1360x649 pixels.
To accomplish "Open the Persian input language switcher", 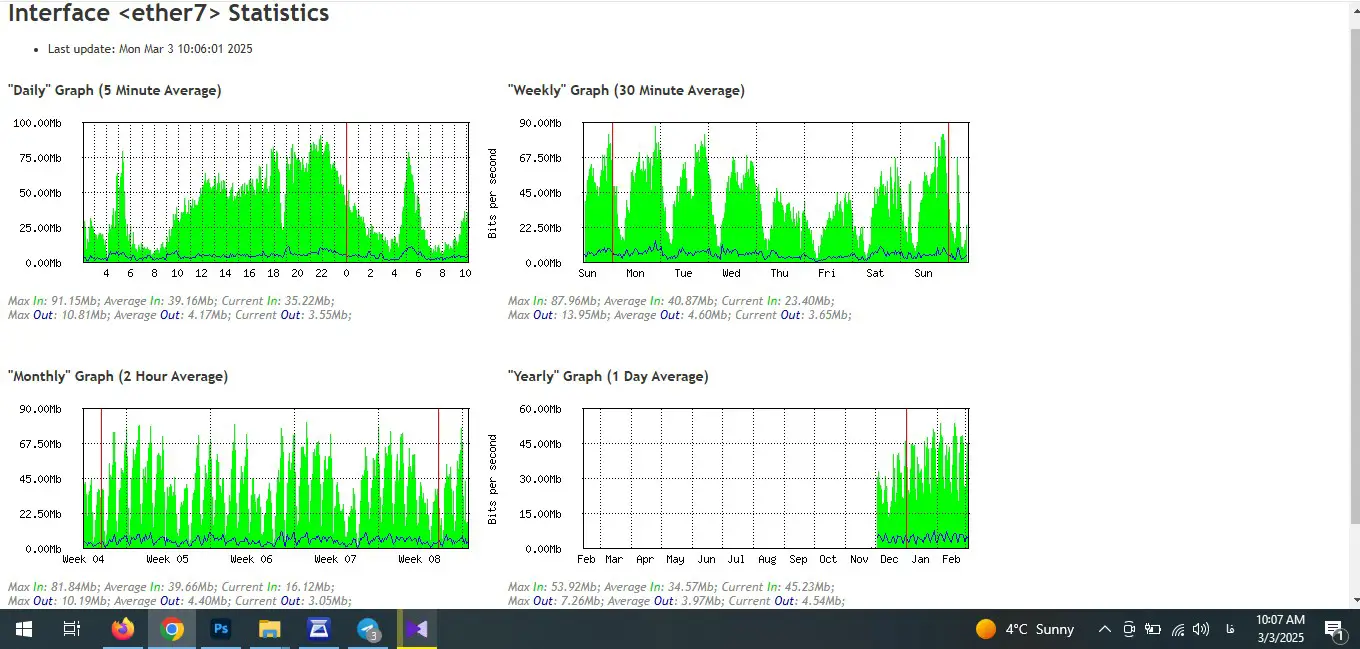I will [1229, 629].
